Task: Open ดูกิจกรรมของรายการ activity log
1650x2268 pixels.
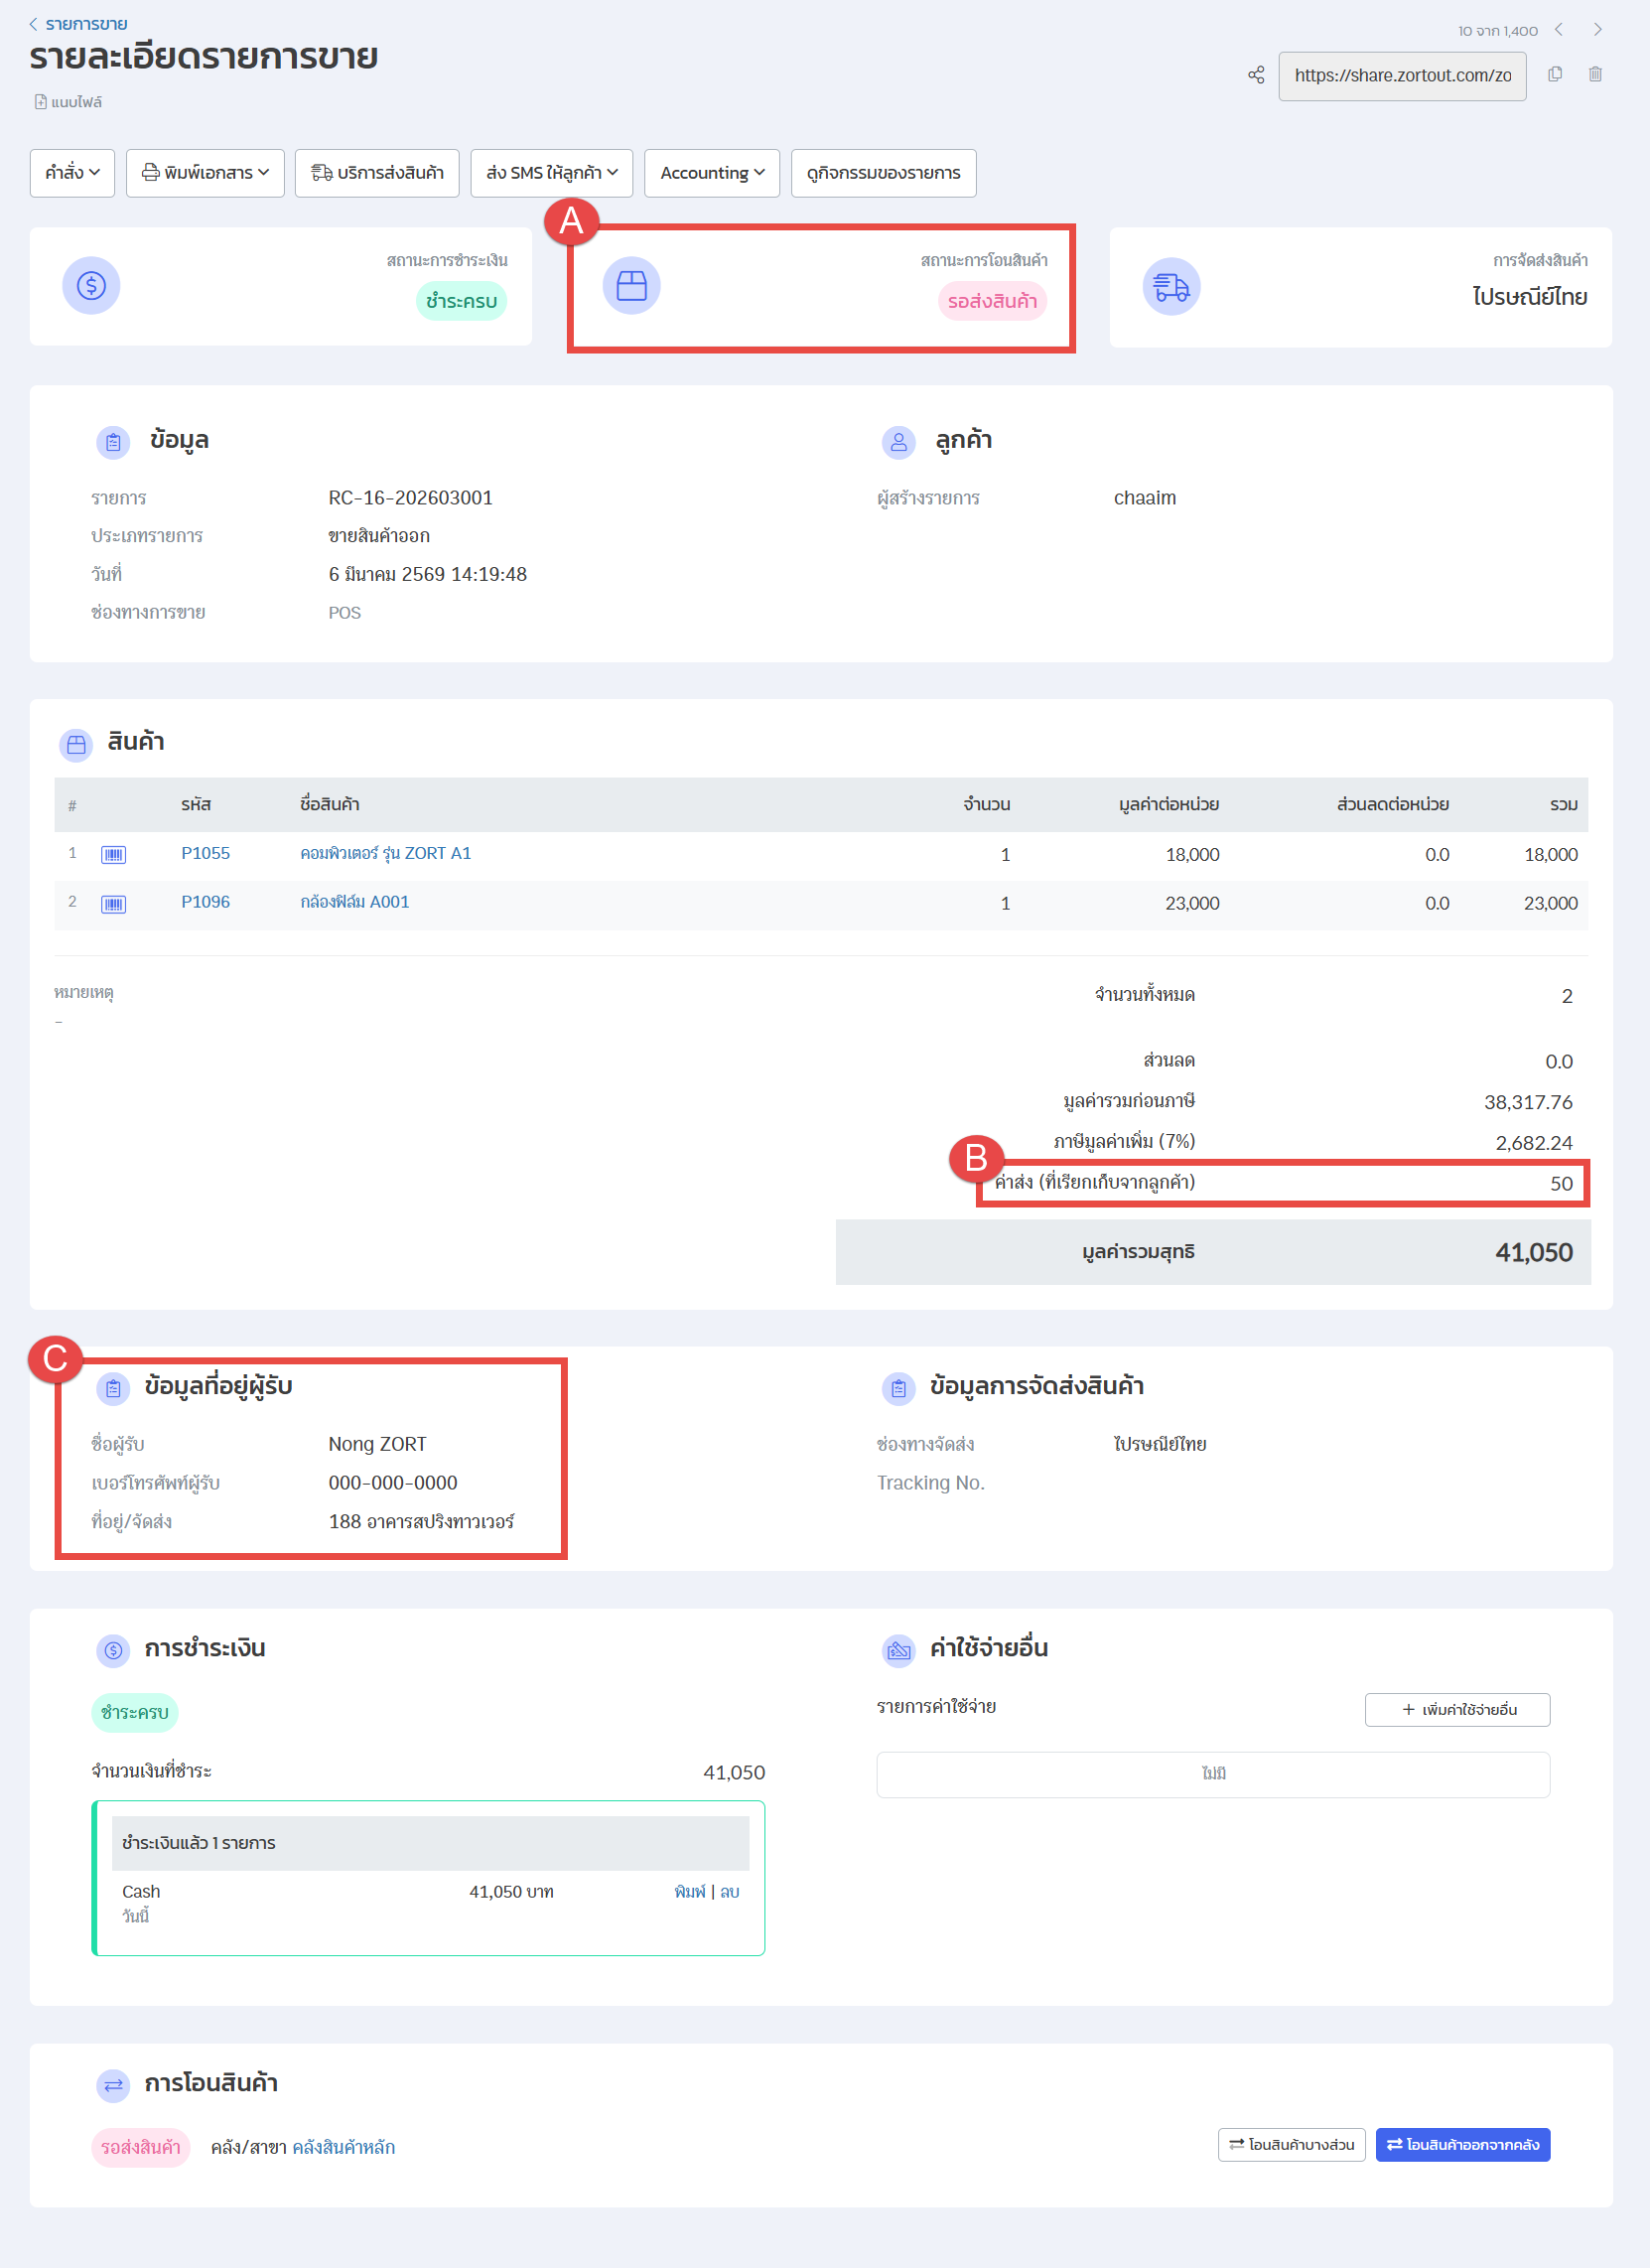Action: coord(883,173)
